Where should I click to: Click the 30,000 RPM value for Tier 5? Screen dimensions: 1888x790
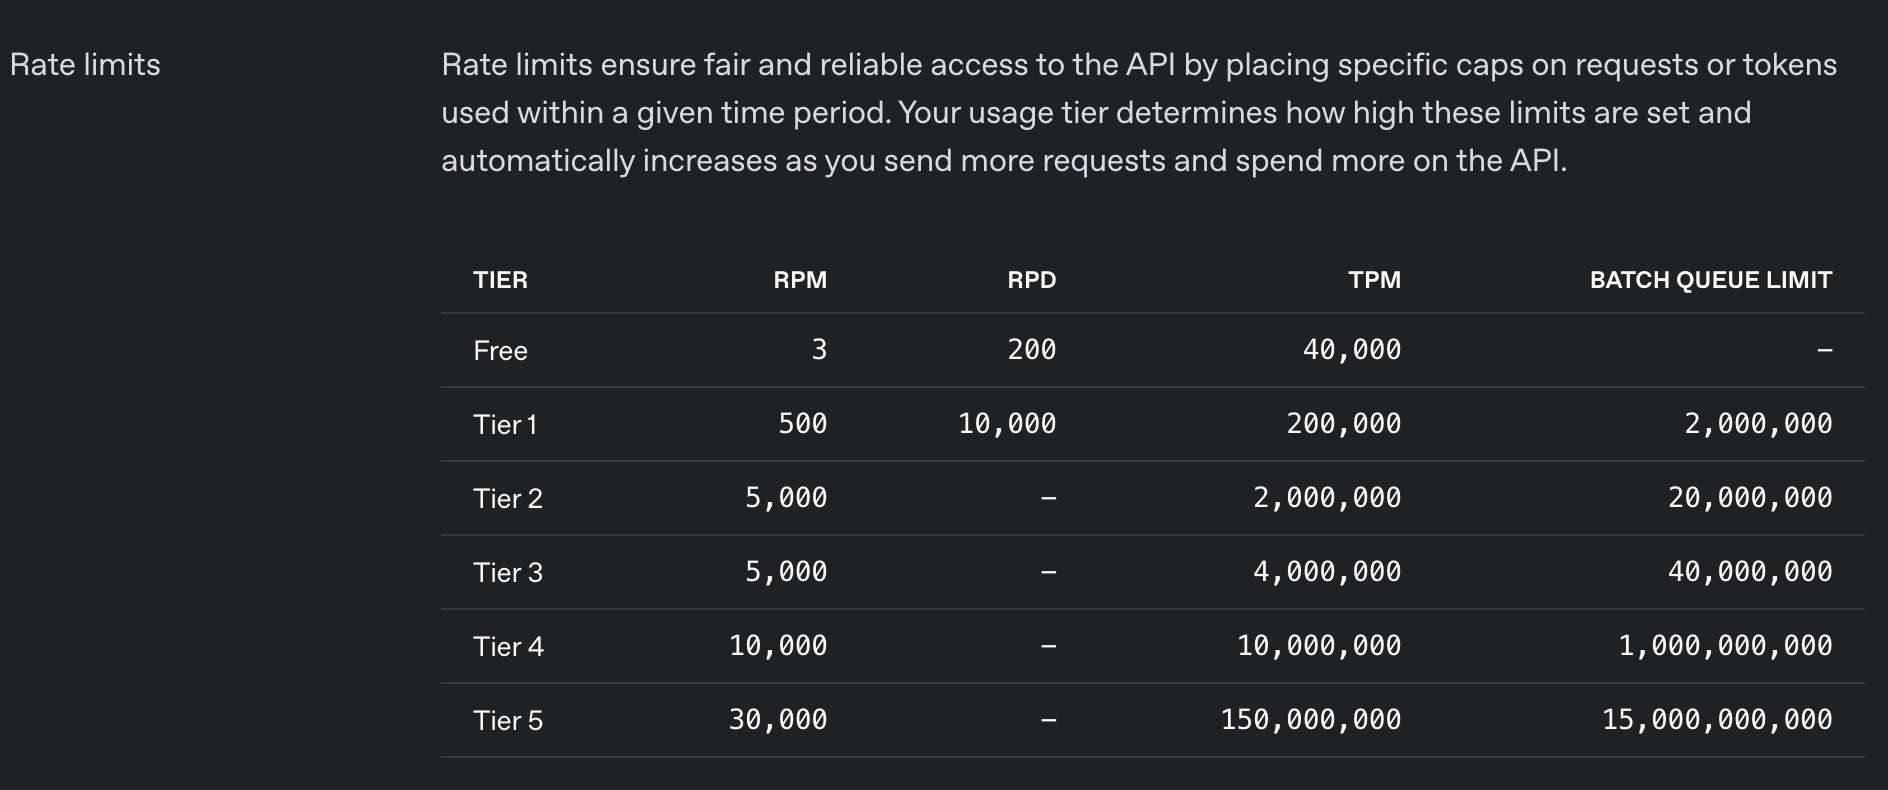coord(778,720)
